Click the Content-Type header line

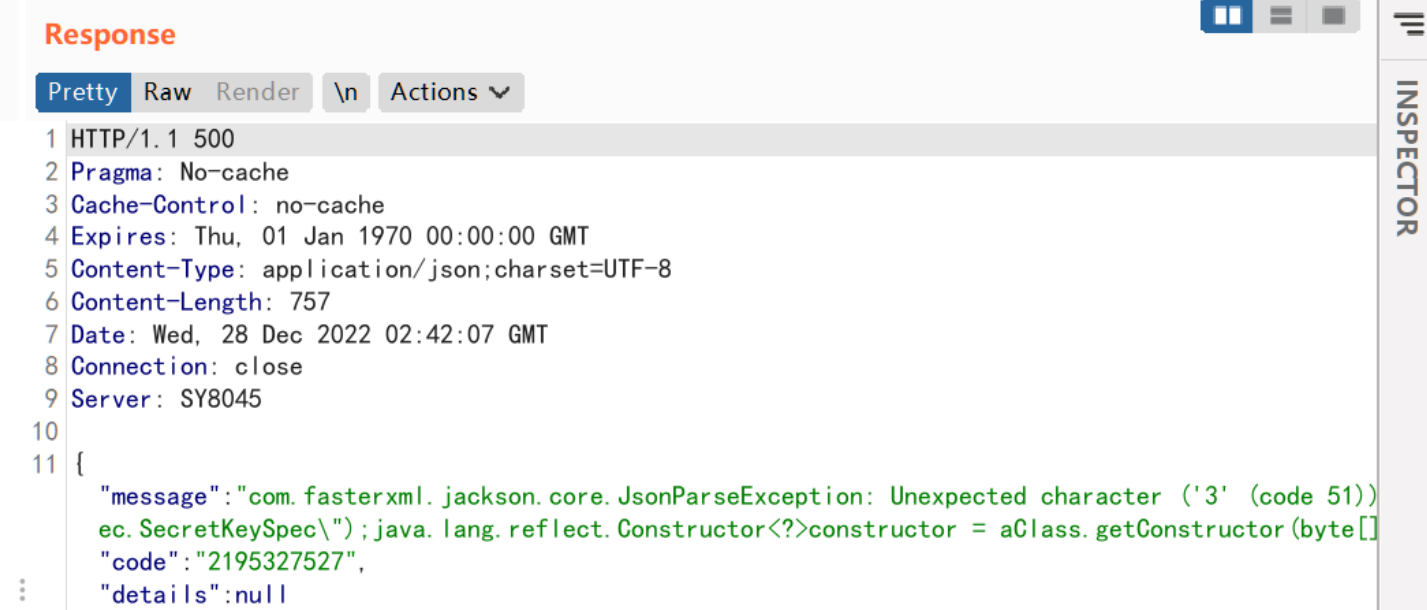(x=370, y=269)
